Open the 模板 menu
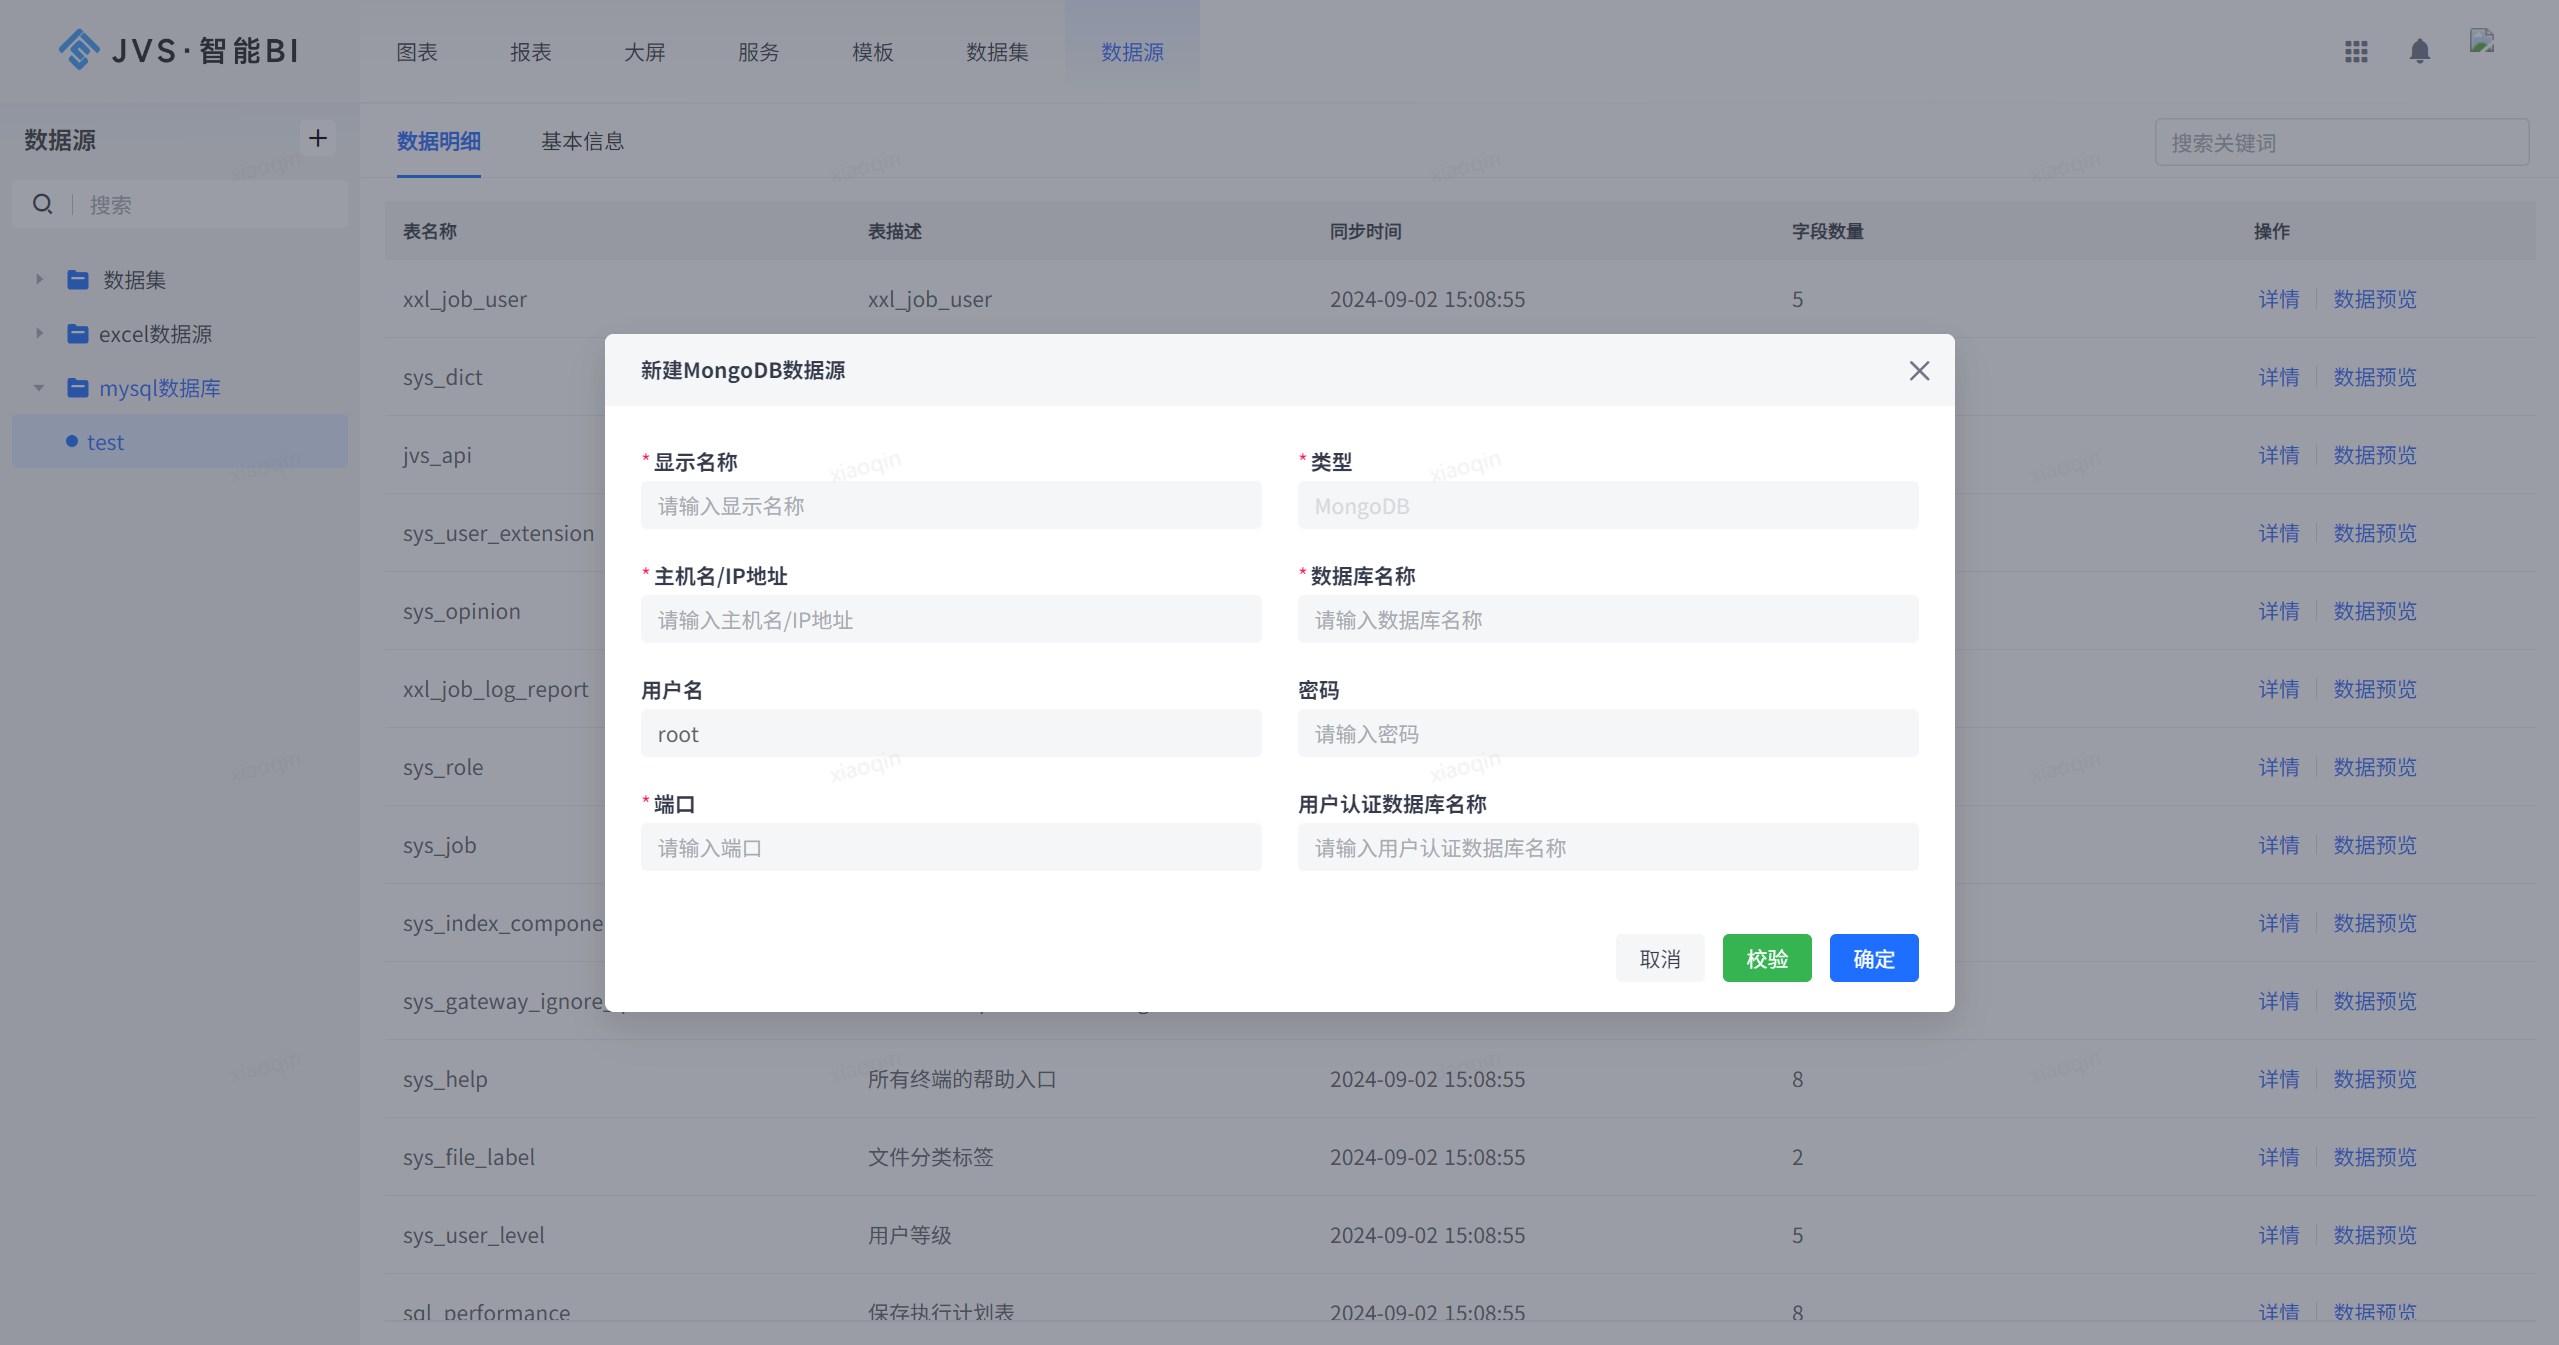The width and height of the screenshot is (2559, 1345). coord(873,52)
